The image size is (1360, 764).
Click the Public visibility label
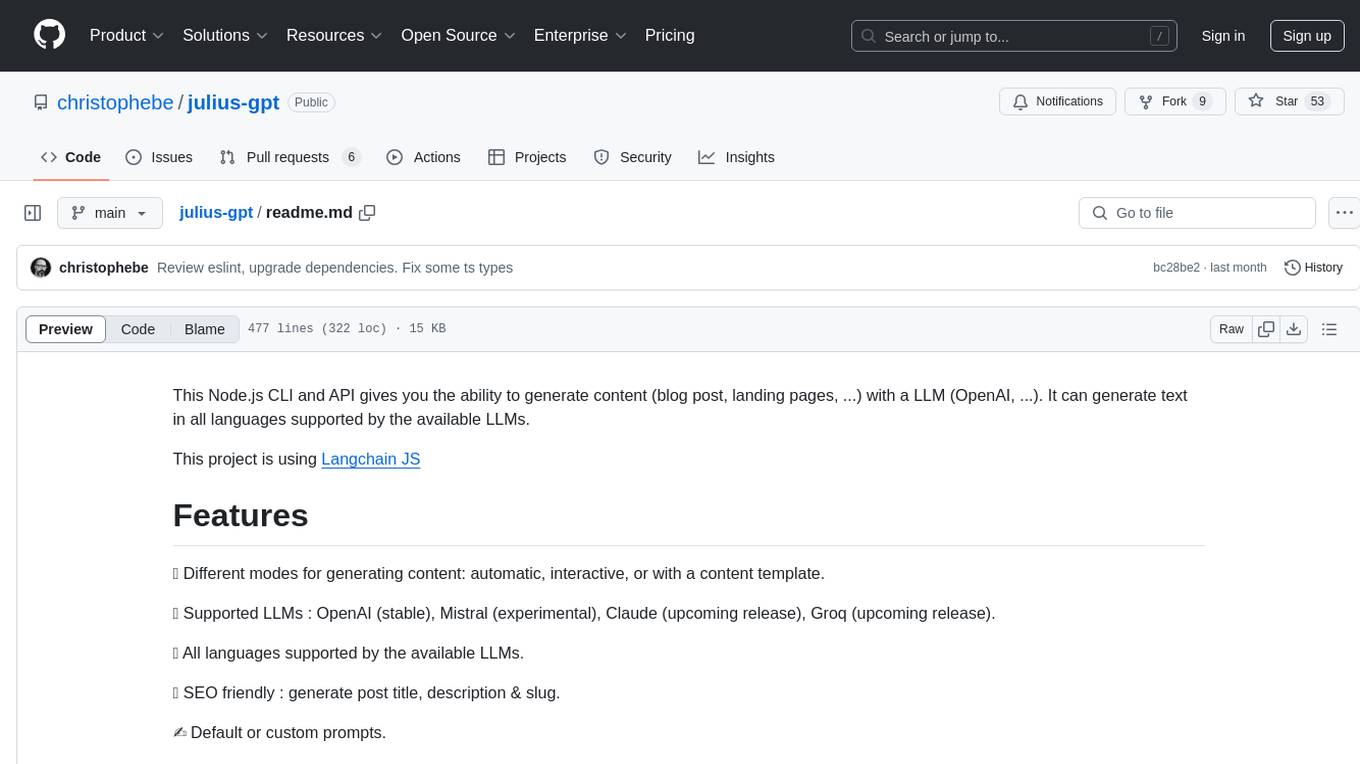pos(311,102)
